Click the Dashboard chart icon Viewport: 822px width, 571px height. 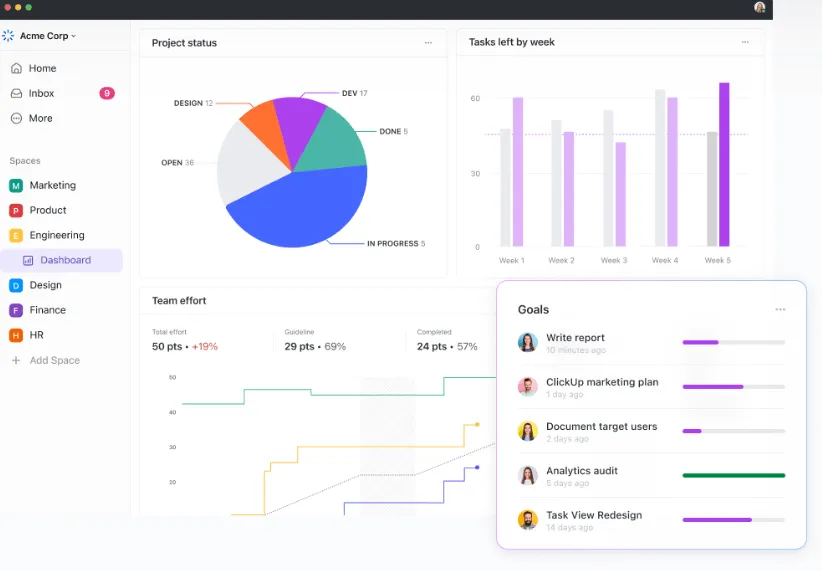[x=28, y=260]
